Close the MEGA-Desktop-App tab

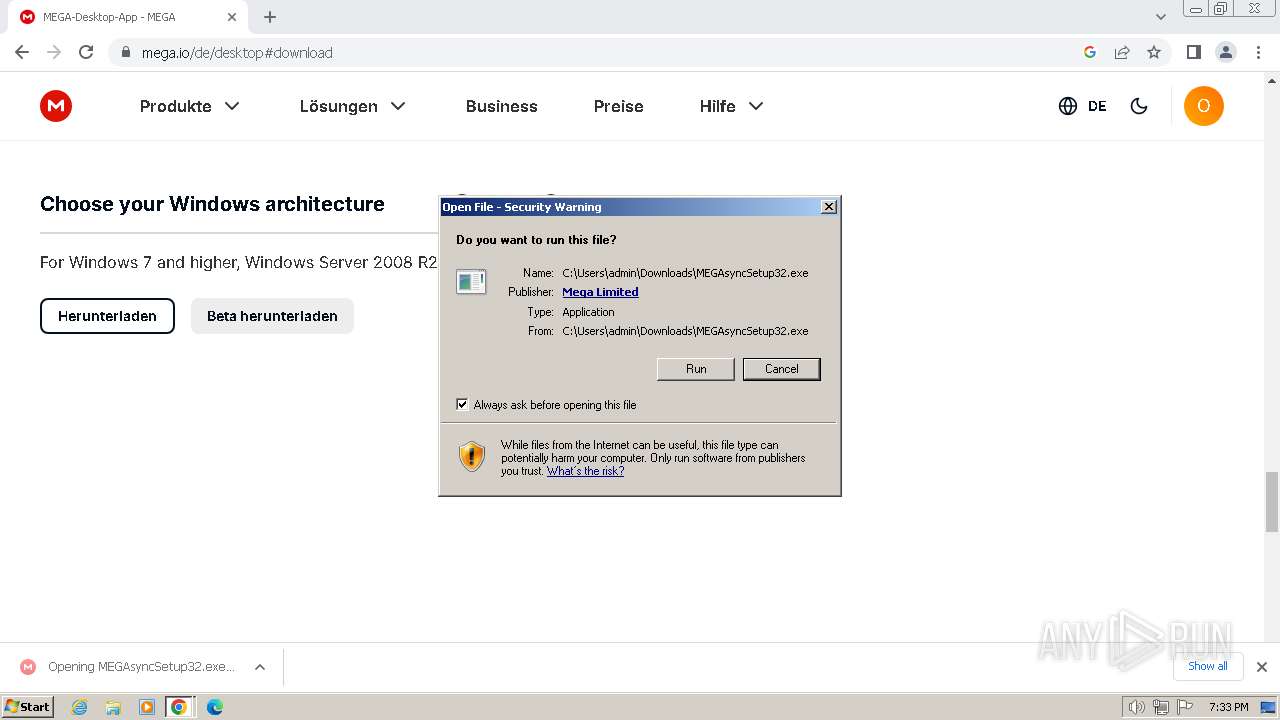pyautogui.click(x=232, y=17)
